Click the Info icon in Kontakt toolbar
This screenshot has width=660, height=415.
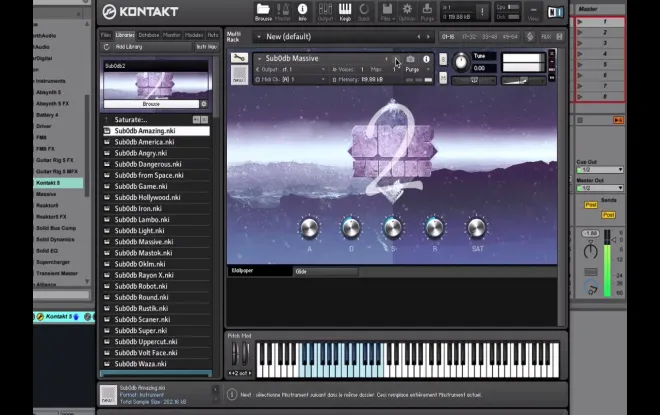302,12
